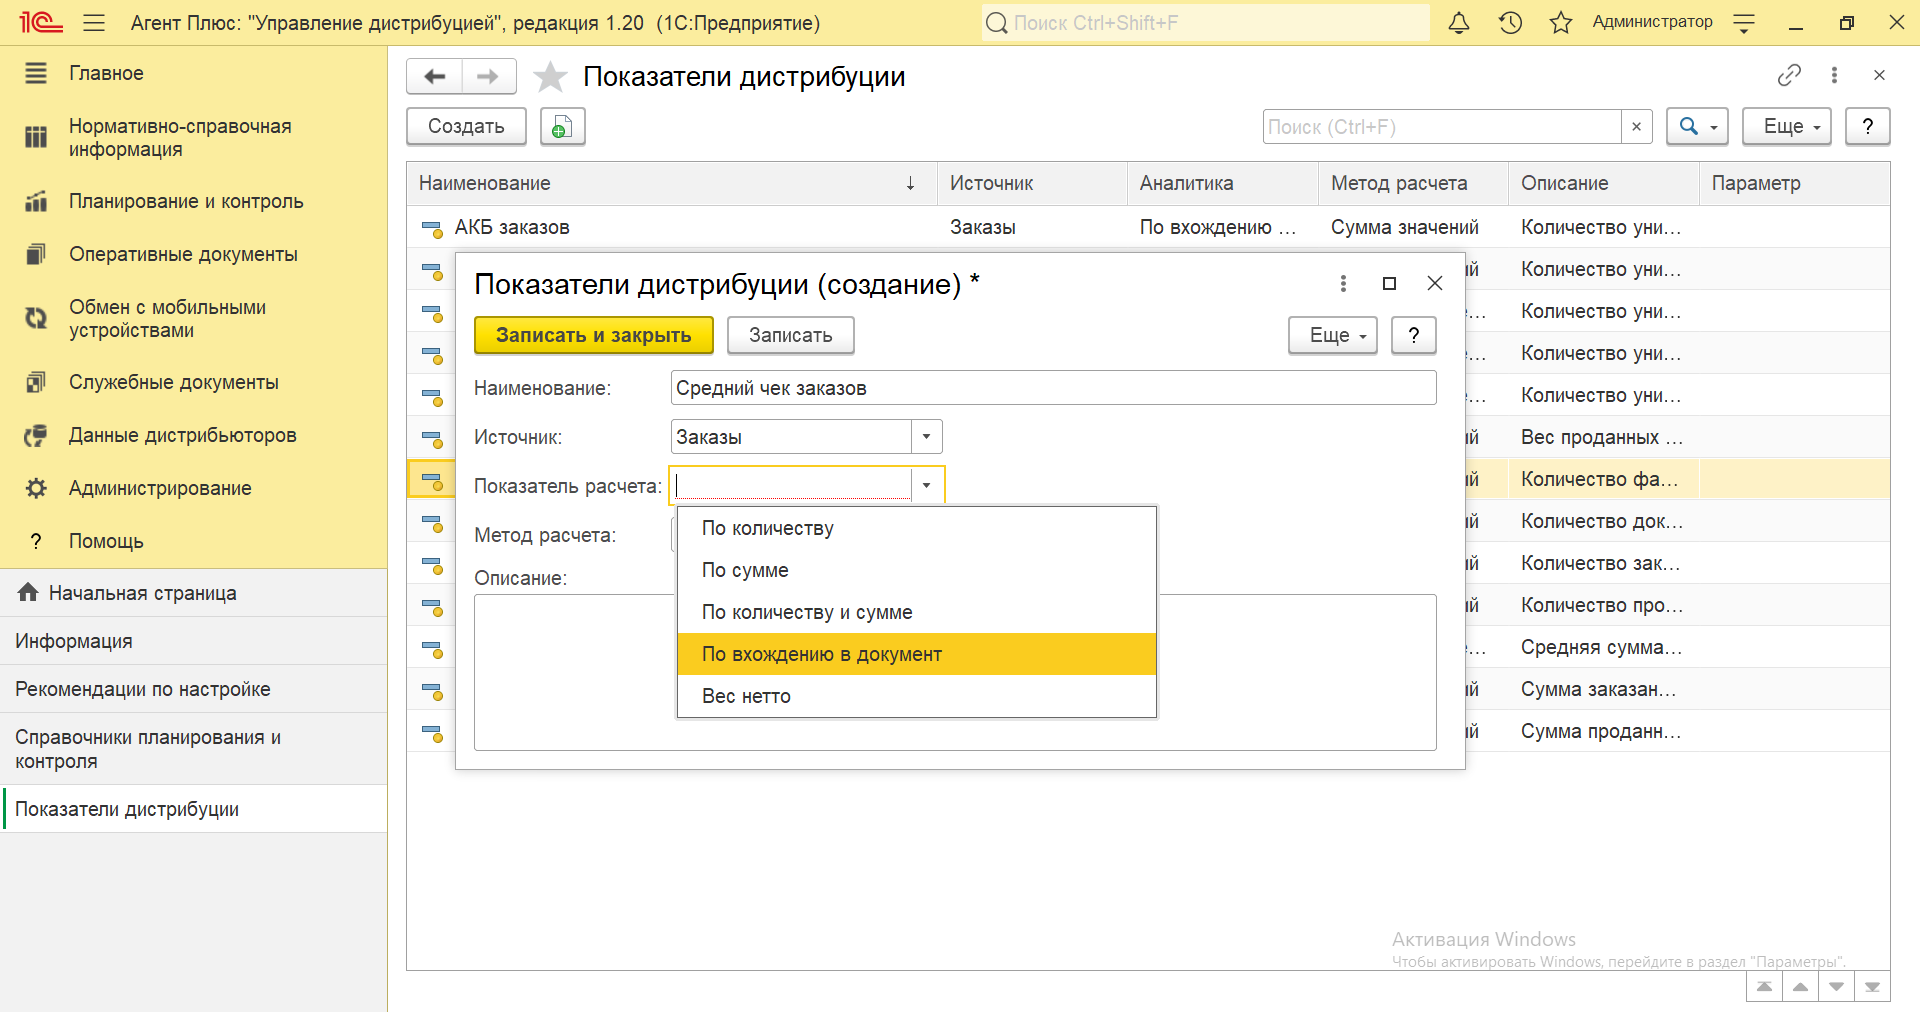
Task: Close the Показатели дистрибуции list tab
Action: click(1879, 75)
